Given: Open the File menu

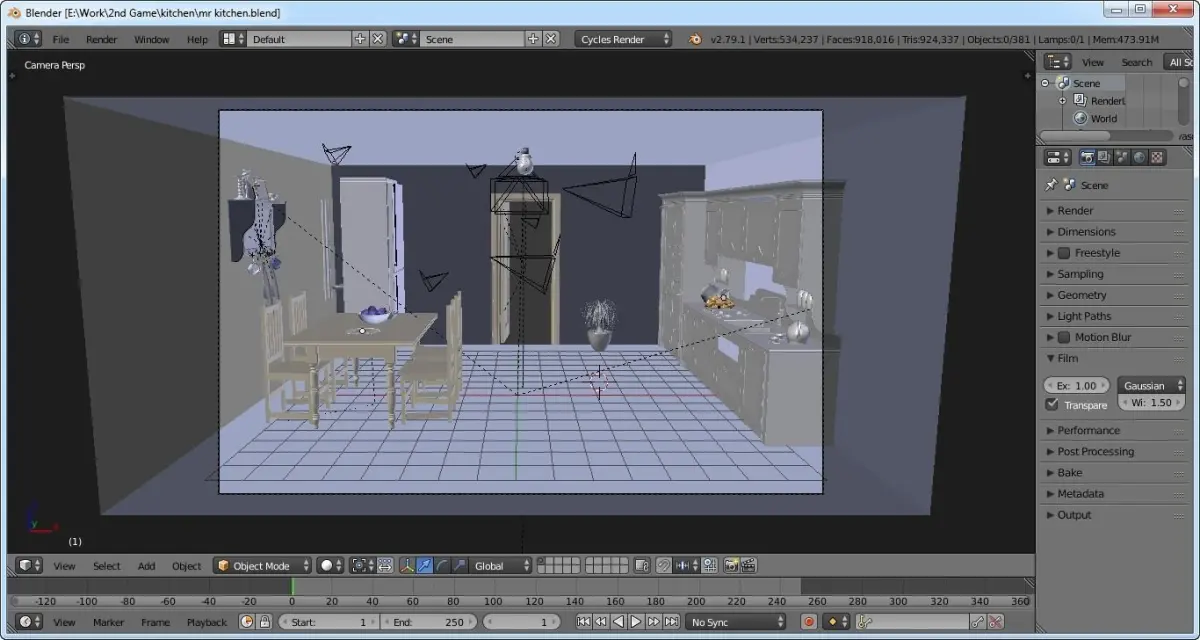Looking at the screenshot, I should 61,39.
